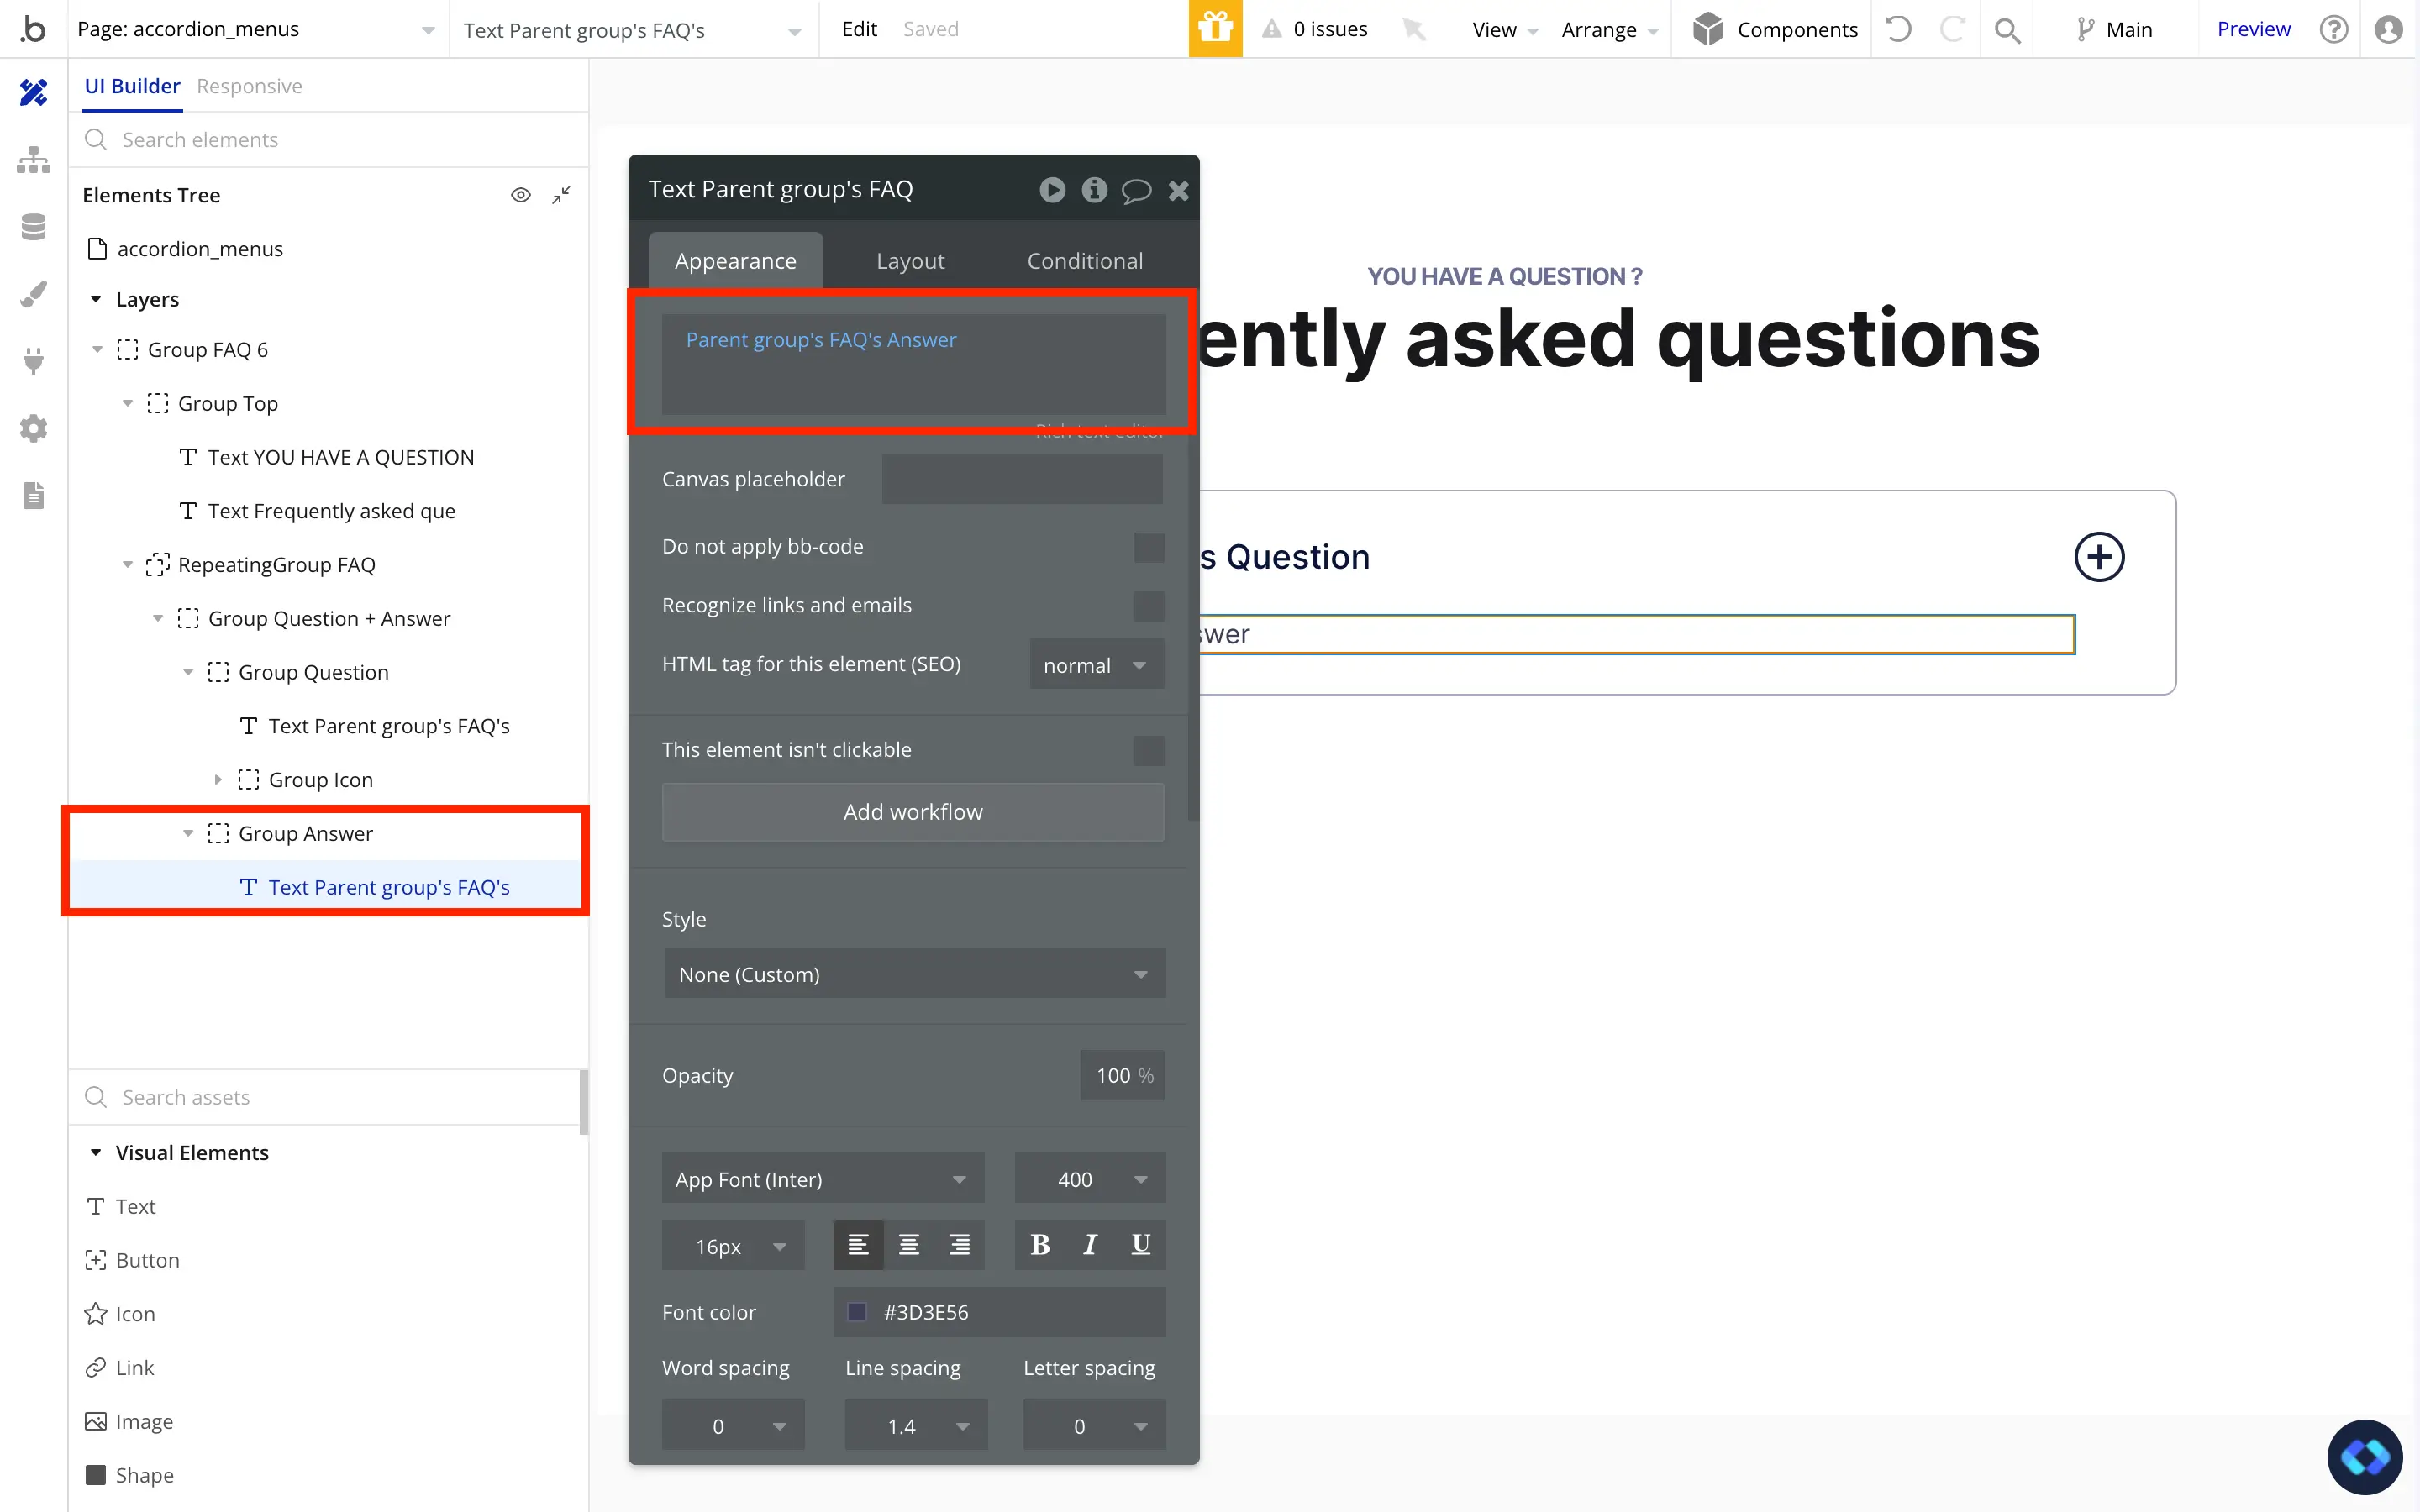The image size is (2420, 1512).
Task: Click the circled plus icon on canvas
Action: click(x=2098, y=557)
